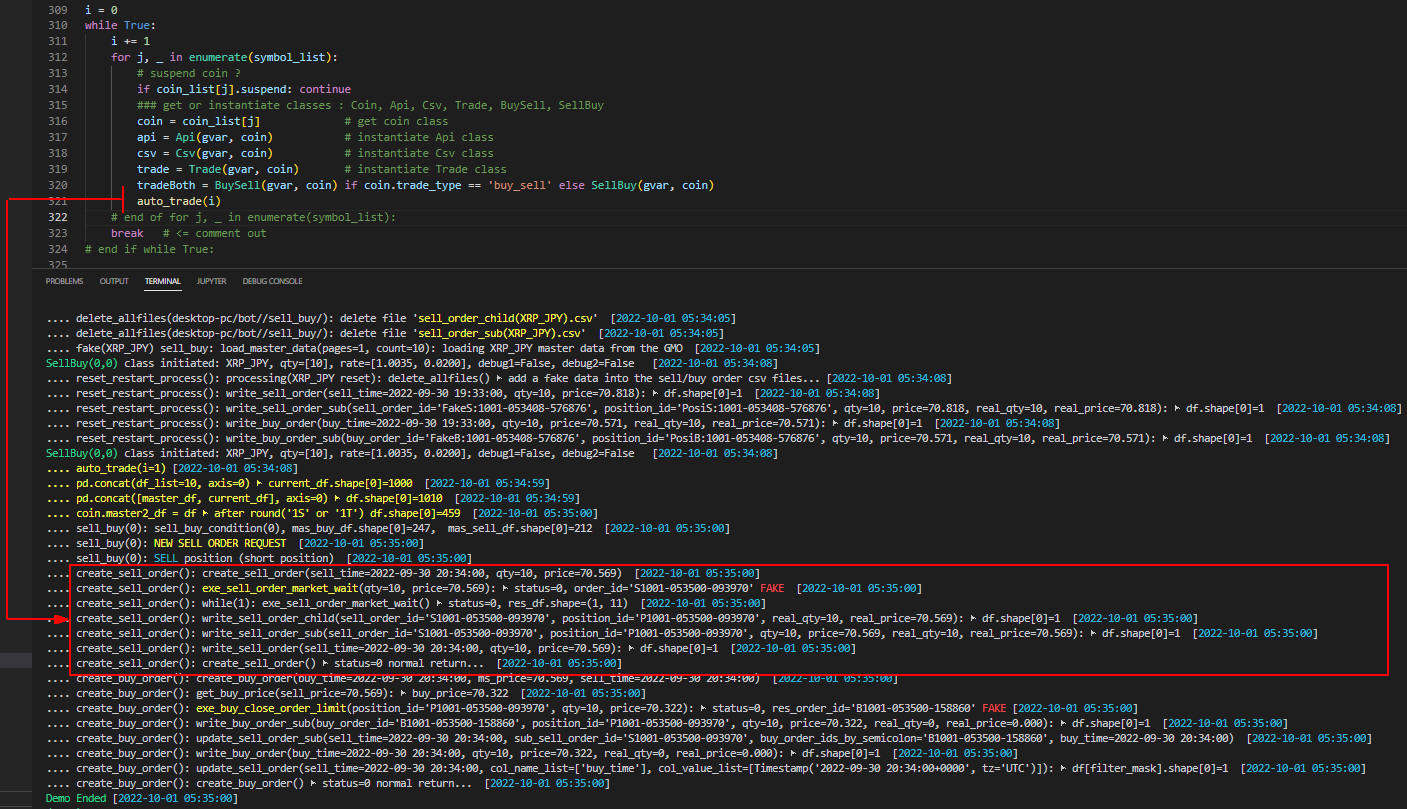Click 'reset_restart_process(): processing(XRP_JPY reset)' terminal line
The height and width of the screenshot is (809, 1407).
click(498, 378)
